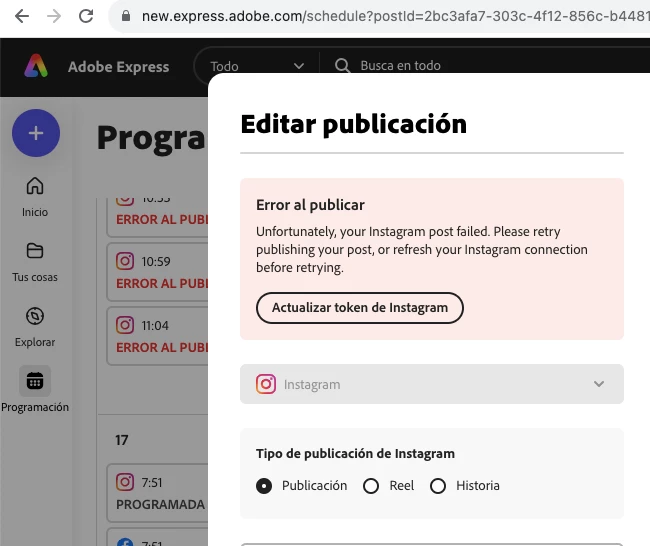The image size is (650, 546).
Task: Reload the page with the refresh icon
Action: (x=86, y=17)
